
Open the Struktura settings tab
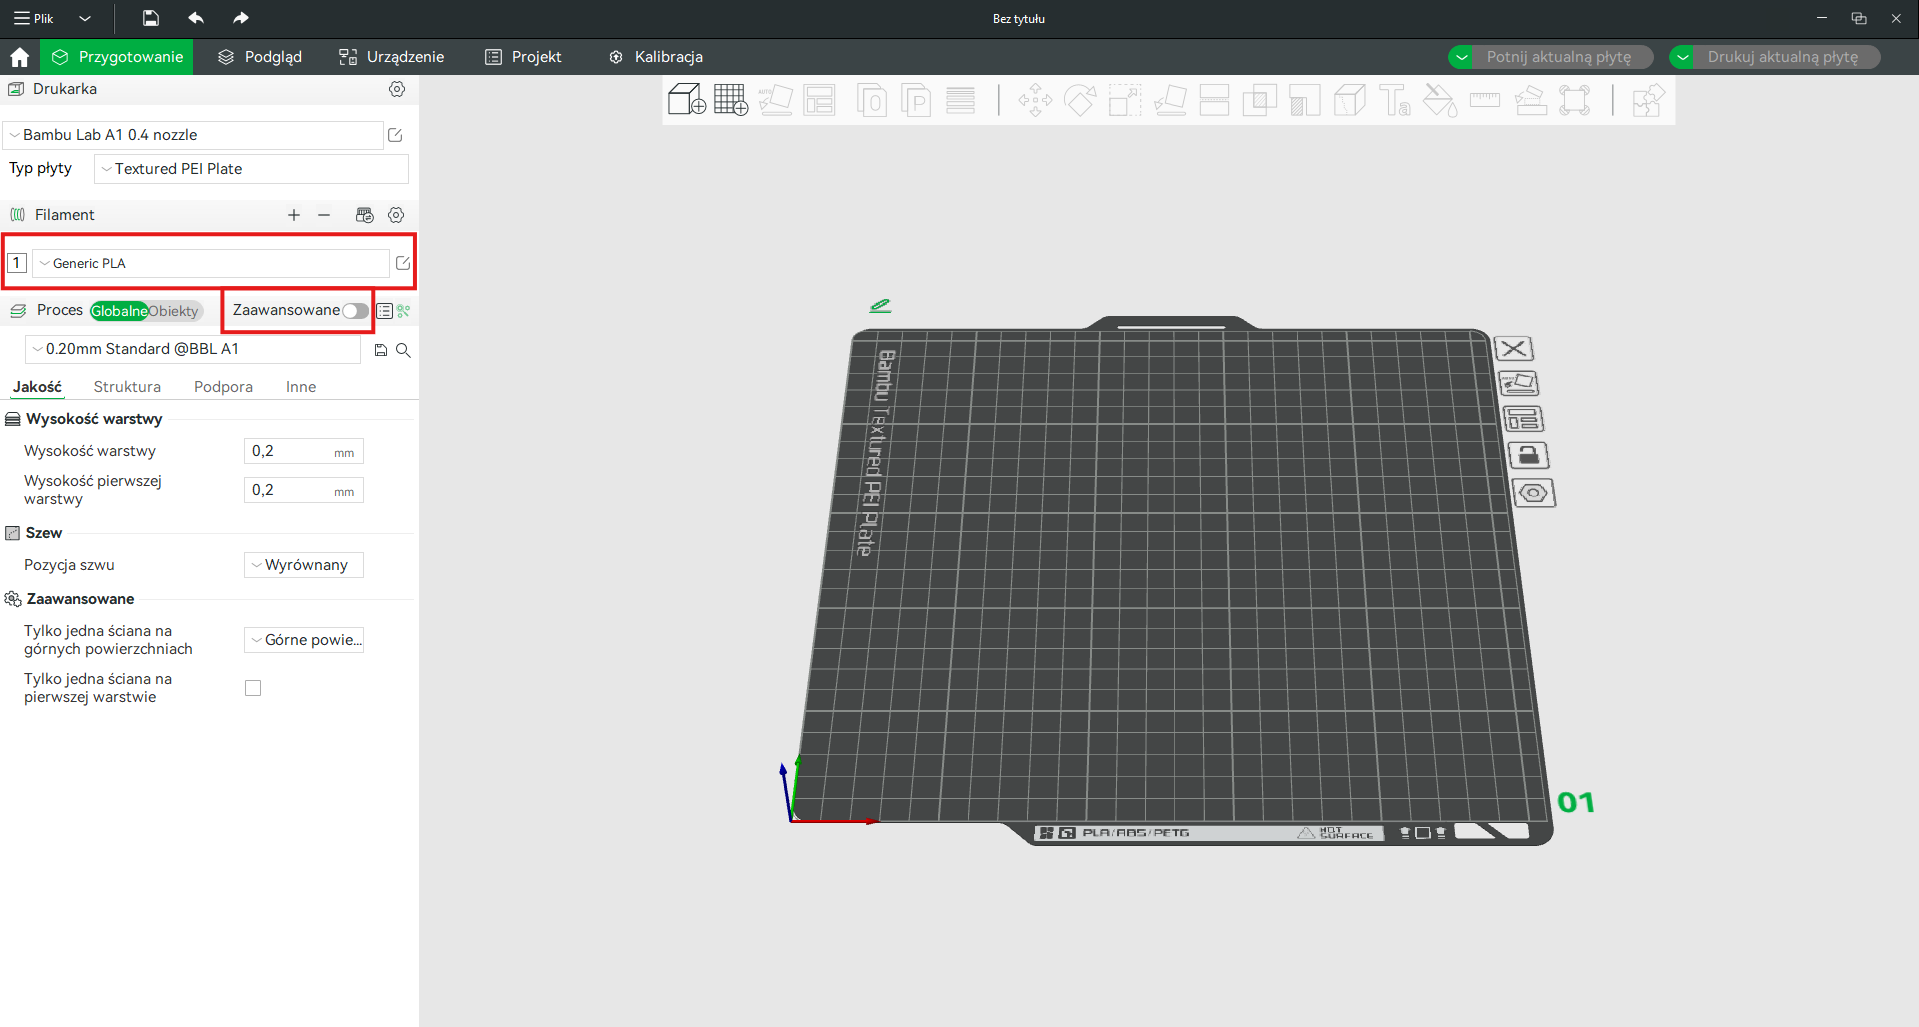point(127,387)
